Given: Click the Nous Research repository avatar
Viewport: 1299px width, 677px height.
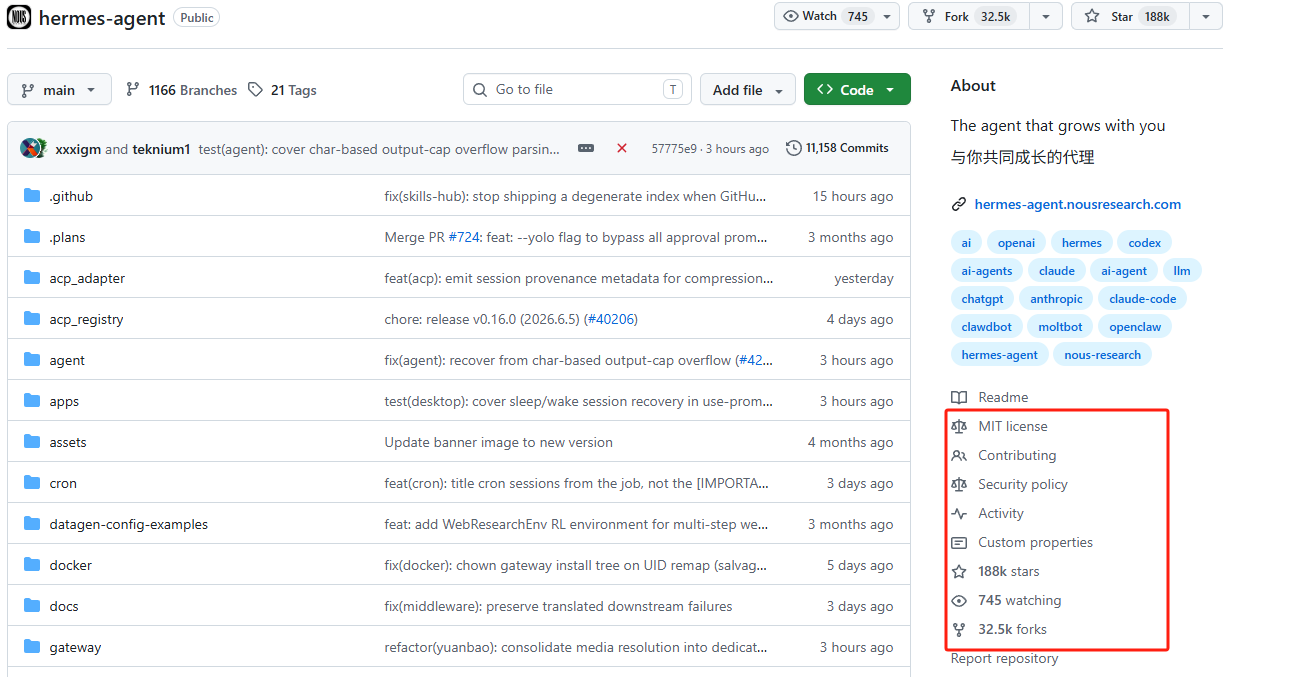Looking at the screenshot, I should [19, 17].
